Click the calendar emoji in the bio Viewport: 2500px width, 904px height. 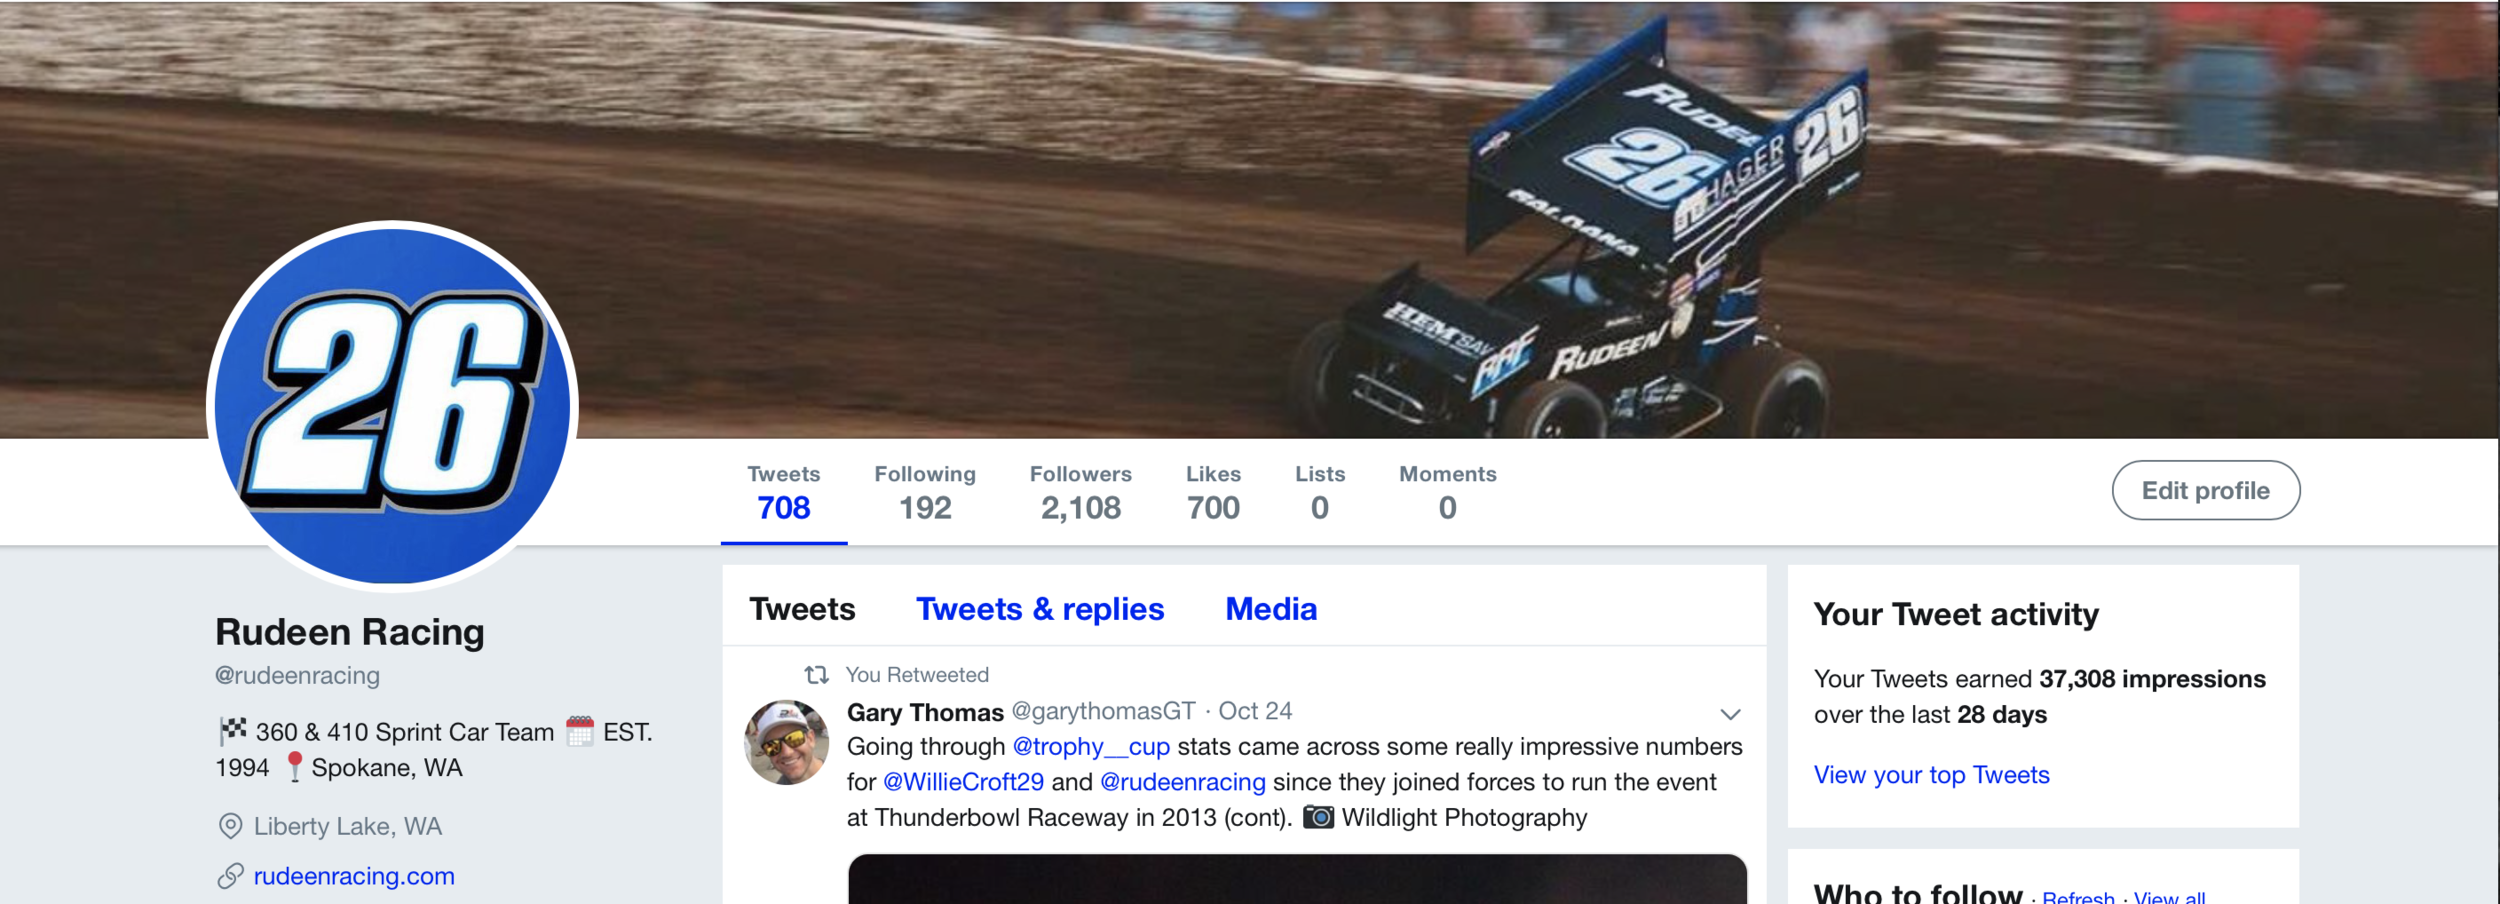[x=580, y=731]
